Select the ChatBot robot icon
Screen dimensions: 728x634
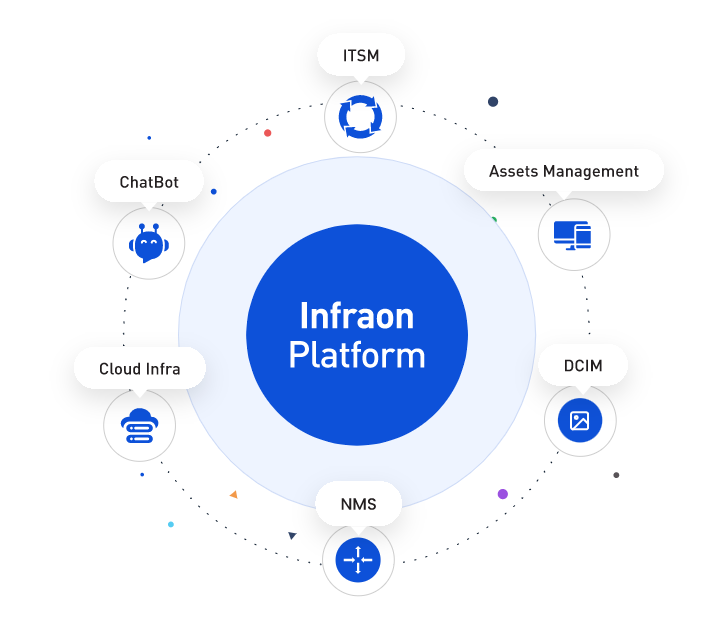tap(149, 243)
